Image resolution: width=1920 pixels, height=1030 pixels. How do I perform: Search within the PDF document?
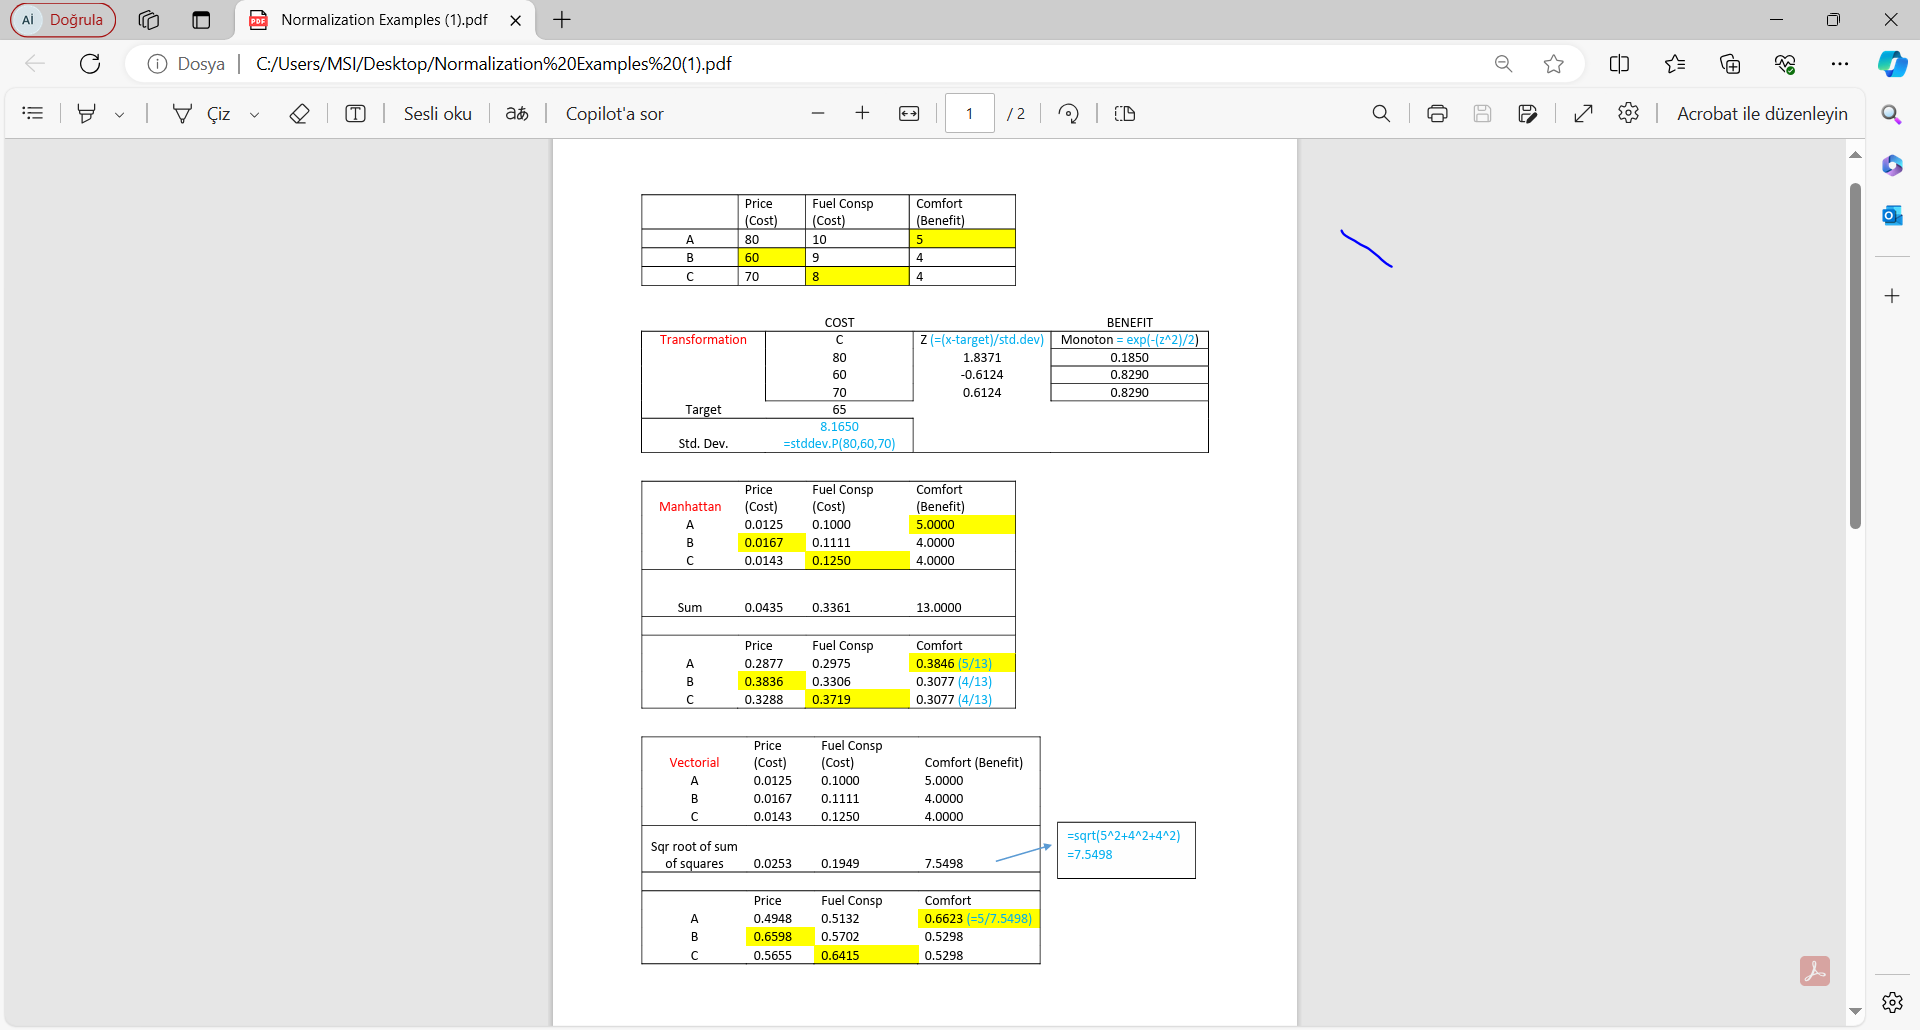pos(1381,114)
